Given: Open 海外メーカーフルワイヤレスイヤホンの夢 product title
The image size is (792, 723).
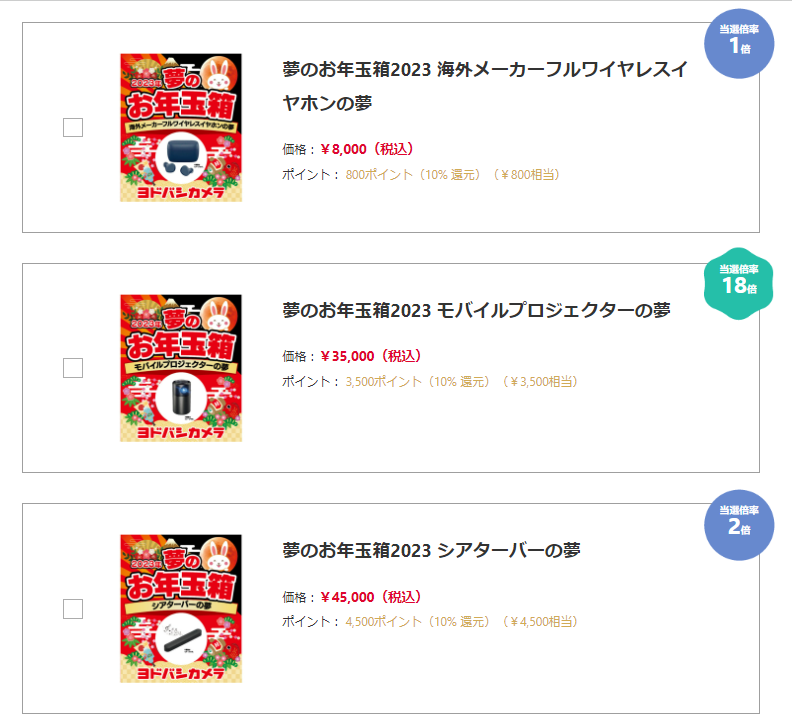Looking at the screenshot, I should click(x=485, y=86).
